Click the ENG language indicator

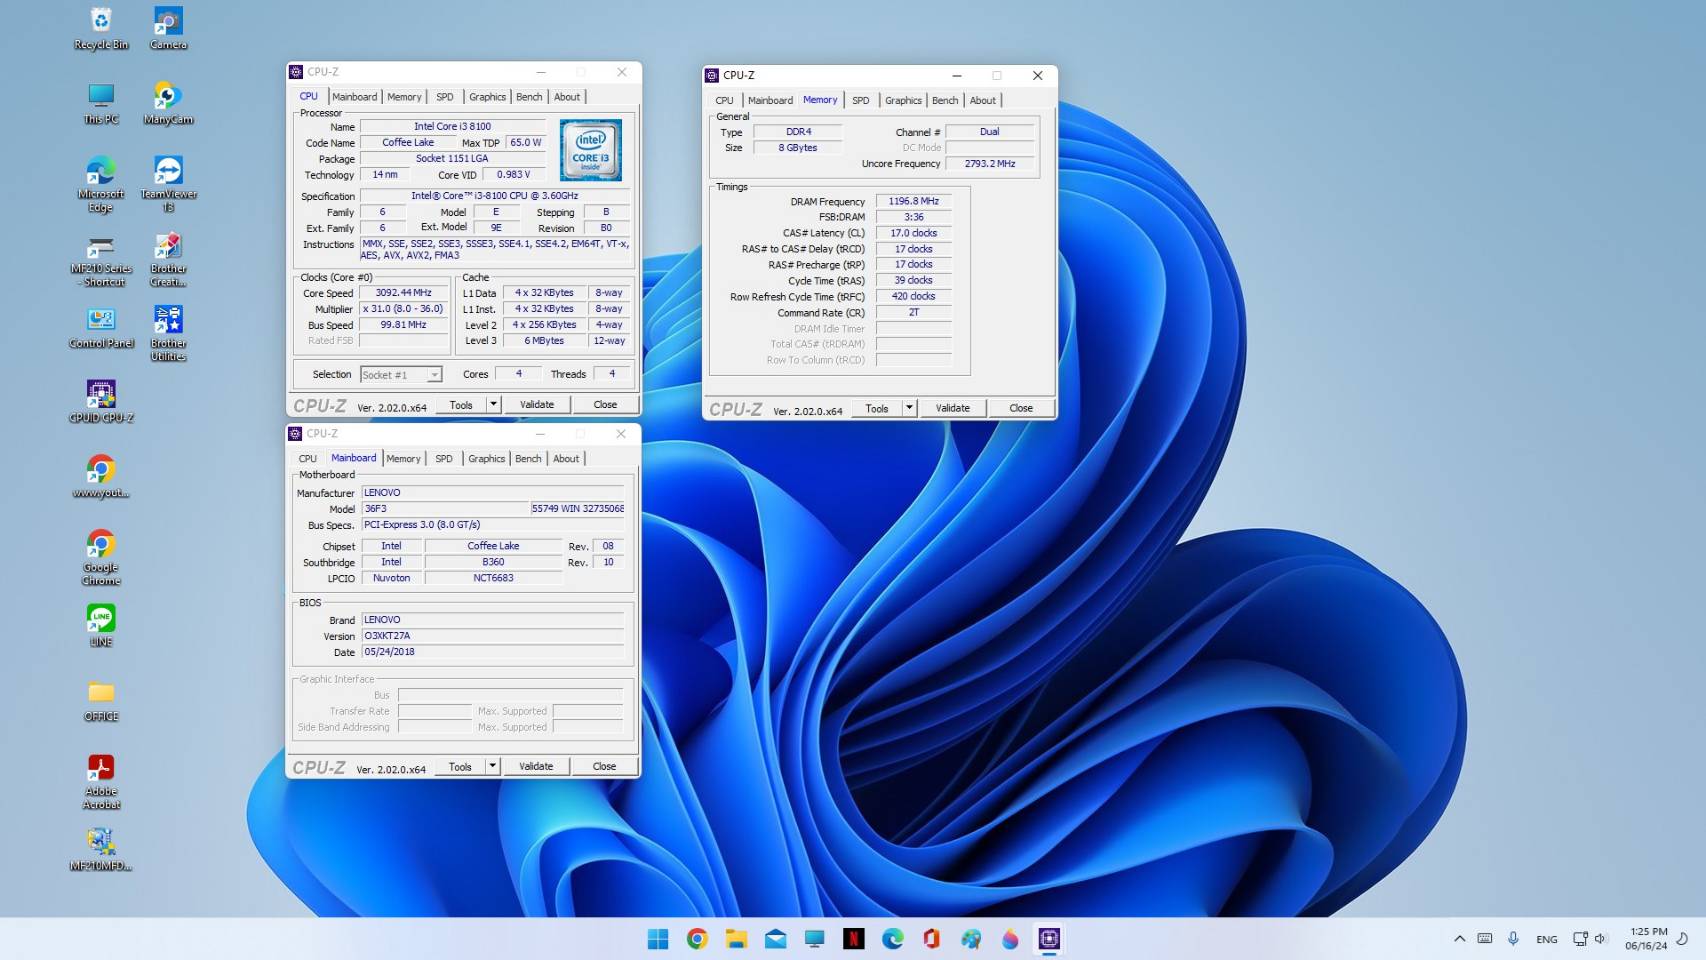[x=1547, y=939]
